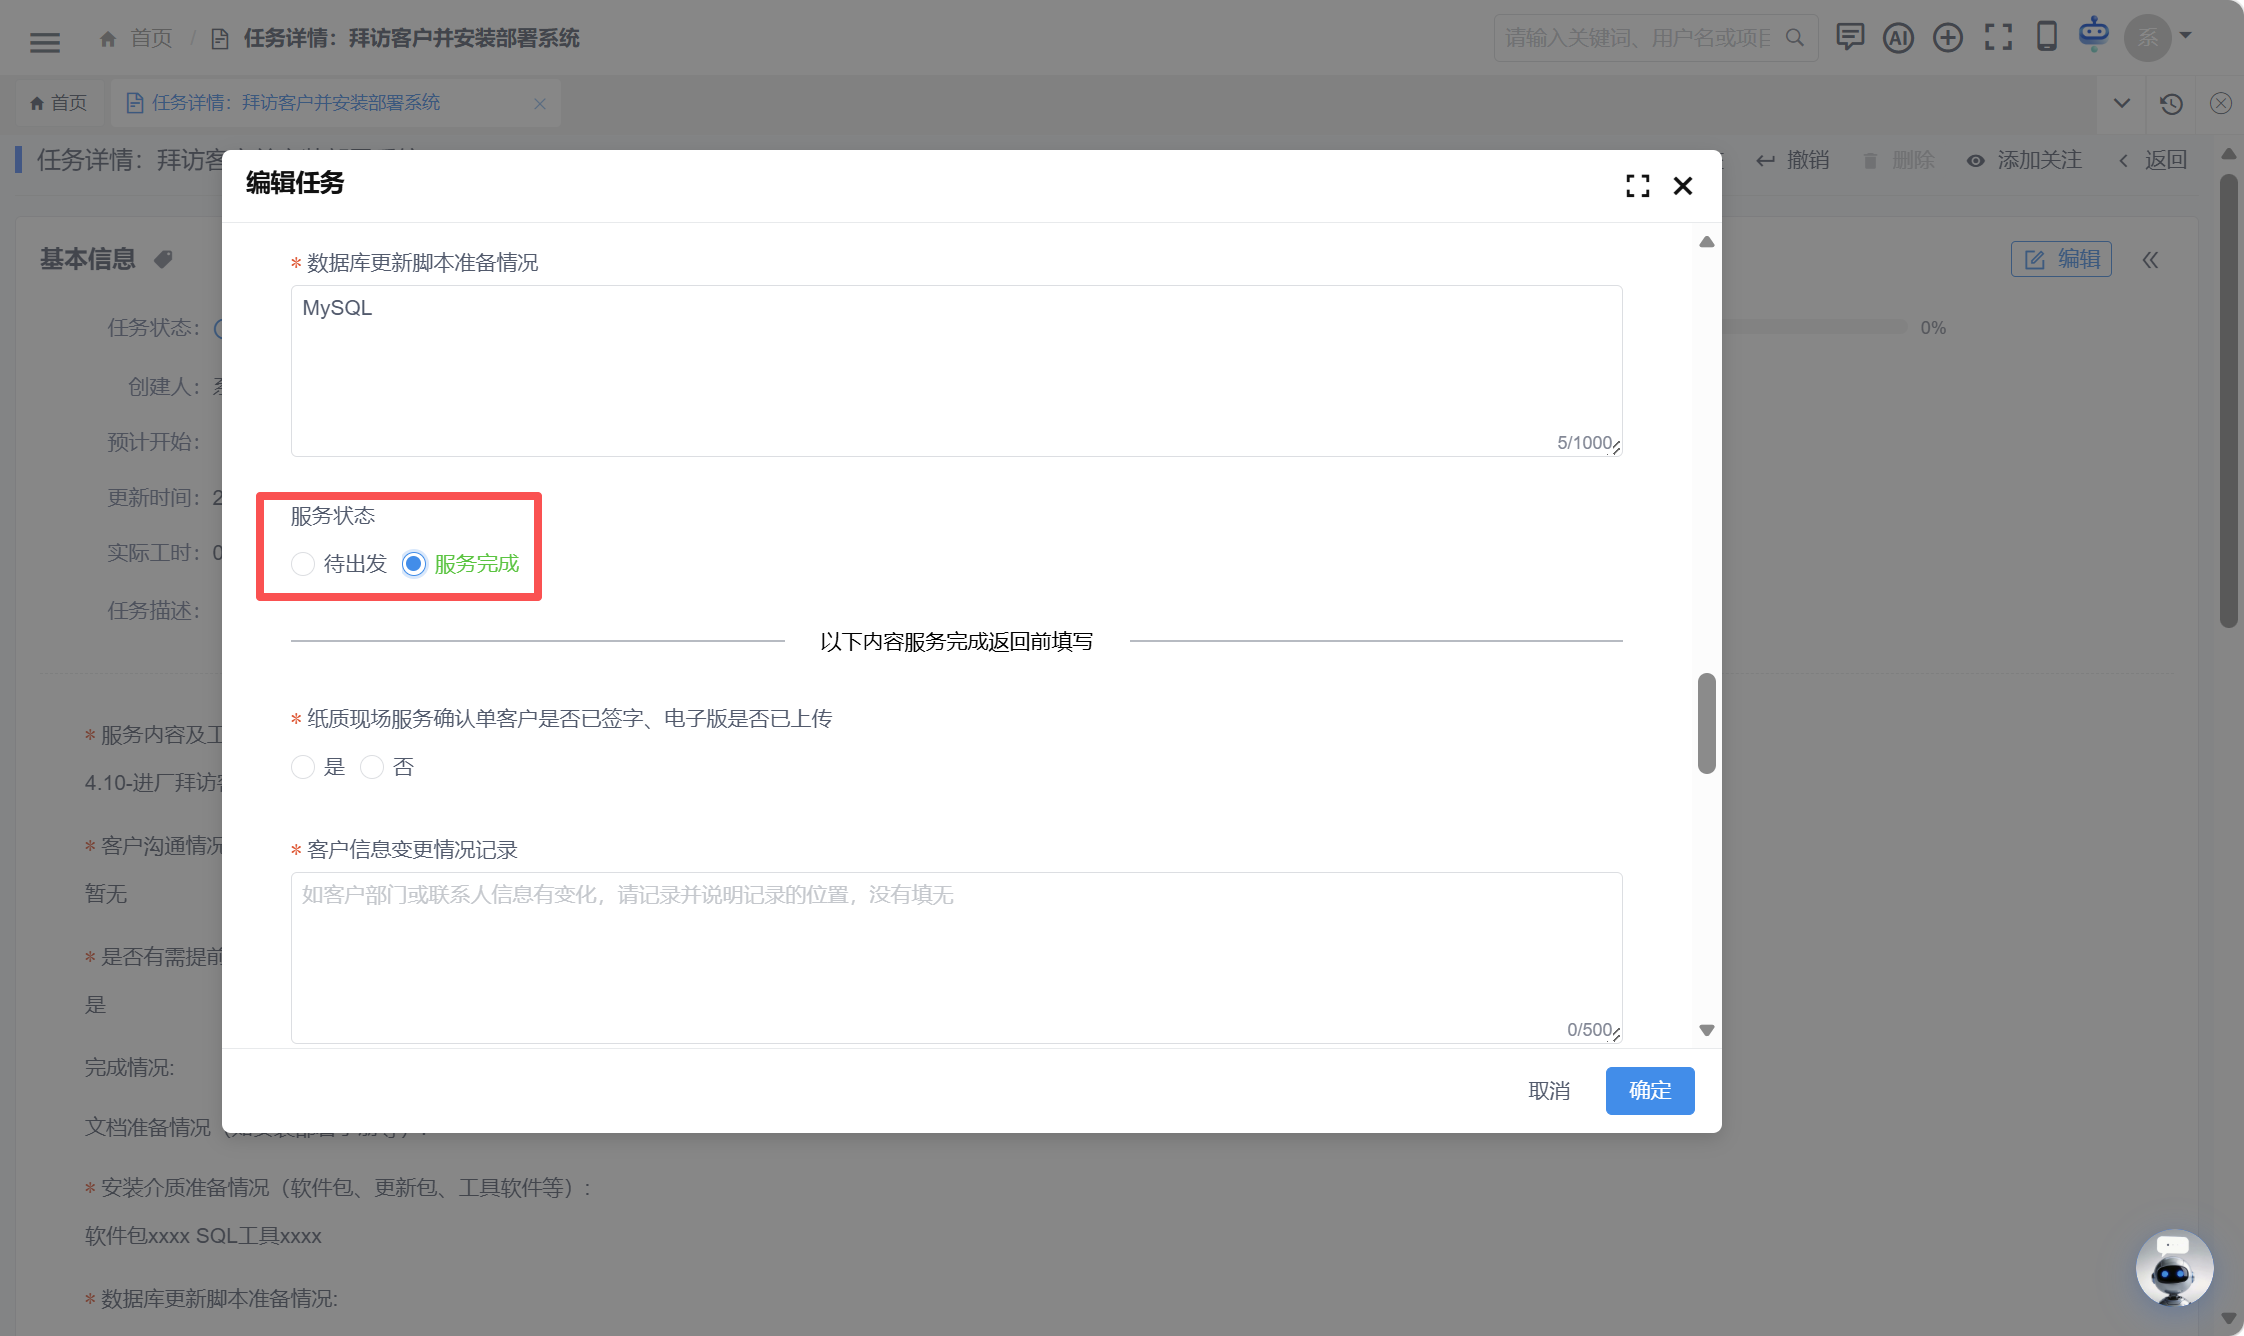Toggle fullscreen icon in edit dialog
This screenshot has height=1336, width=2244.
coord(1638,186)
